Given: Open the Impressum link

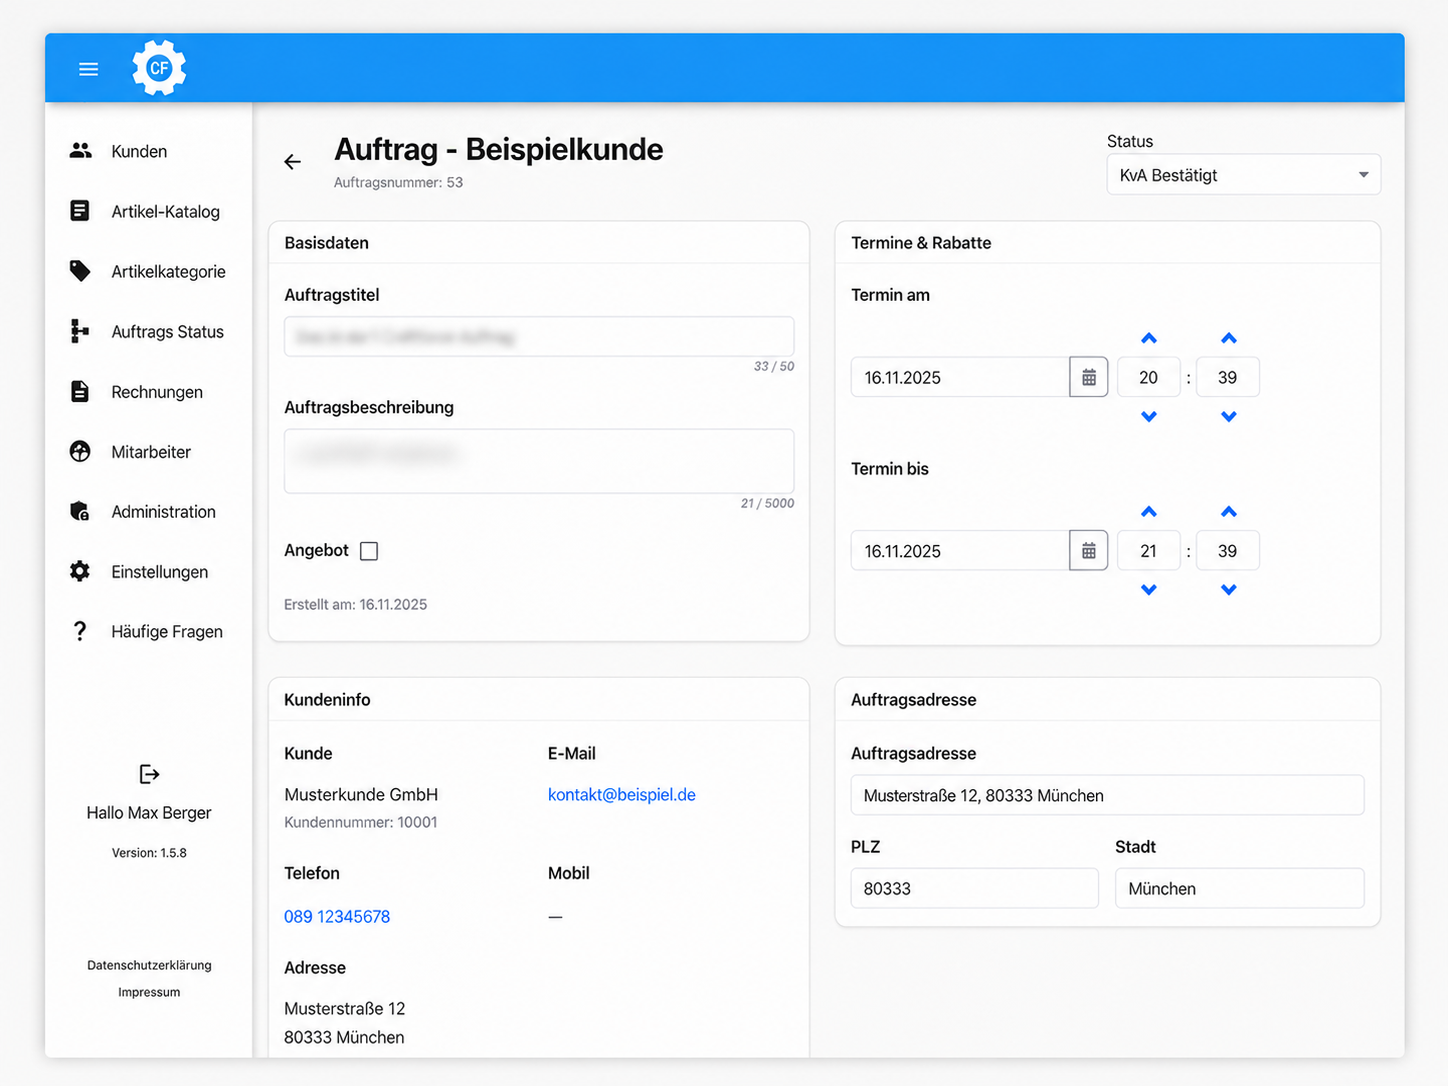Looking at the screenshot, I should (149, 992).
